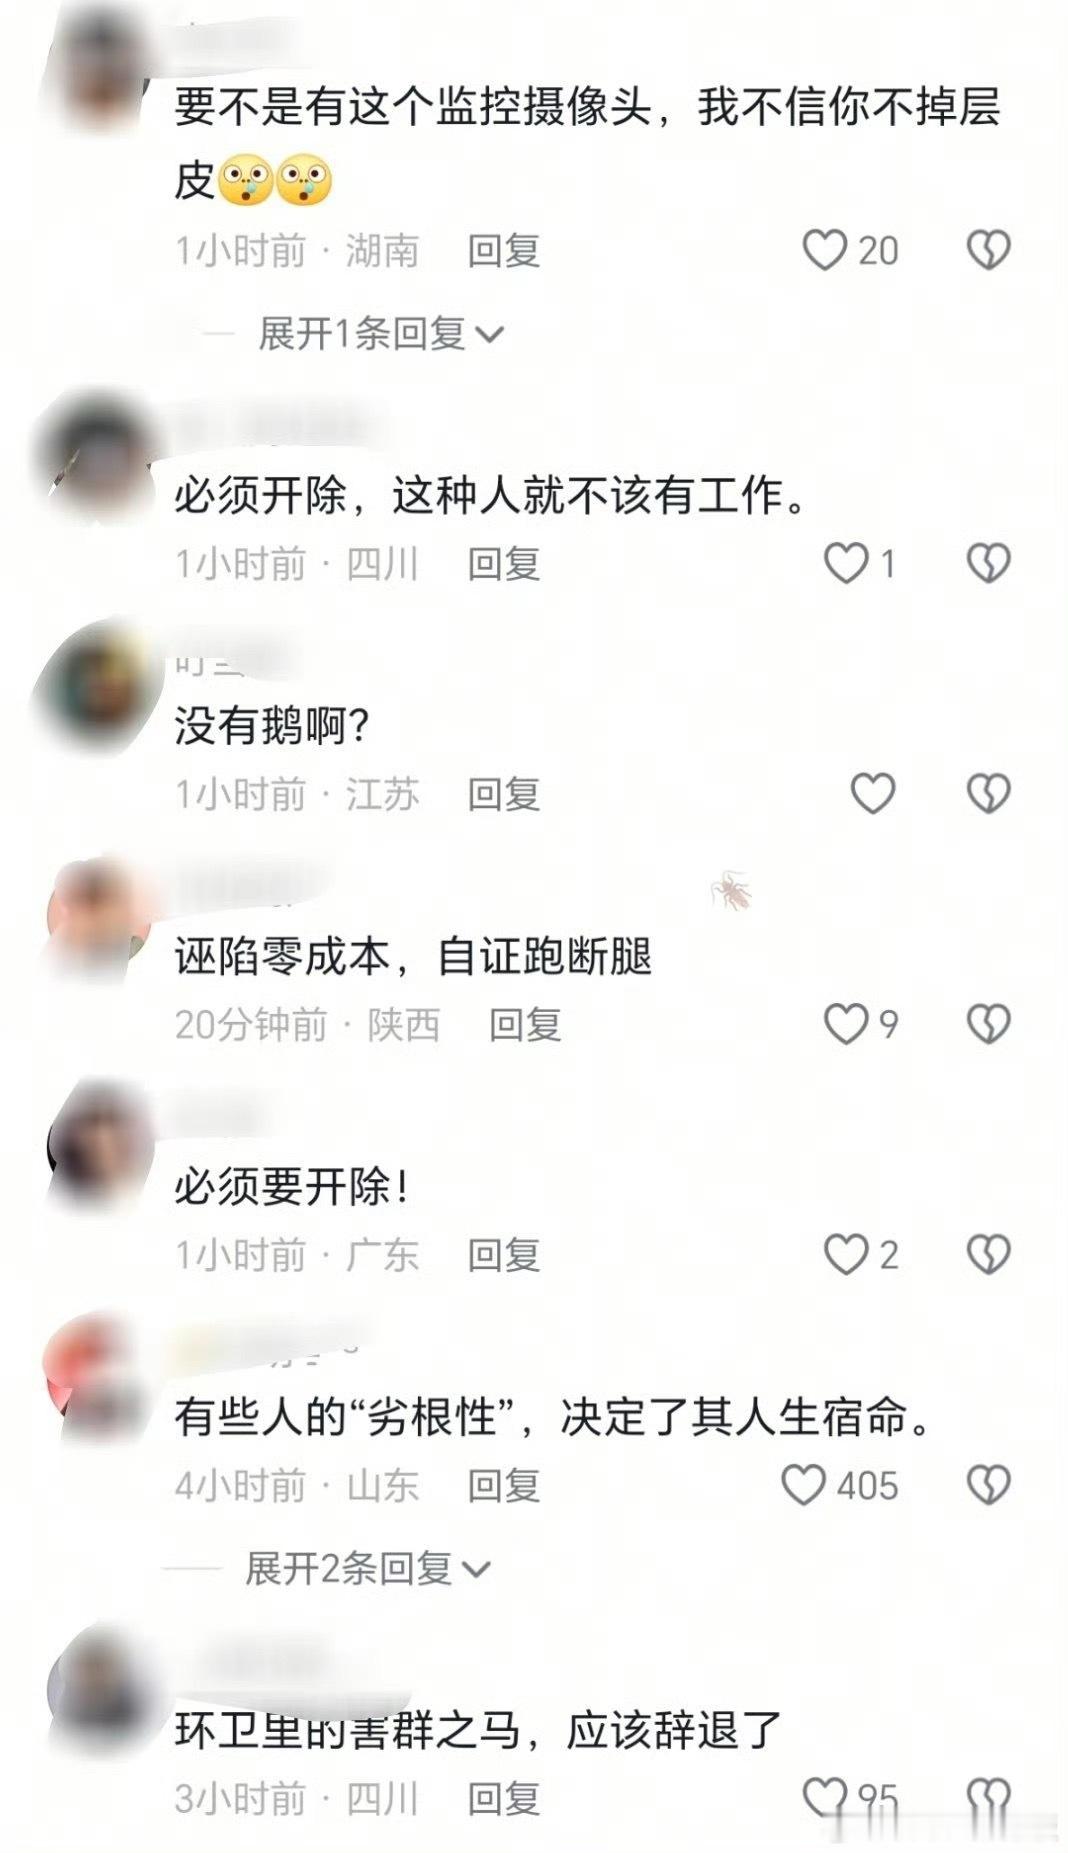
Task: Like the Shaanxi comment with 9 likes
Action: (845, 1024)
